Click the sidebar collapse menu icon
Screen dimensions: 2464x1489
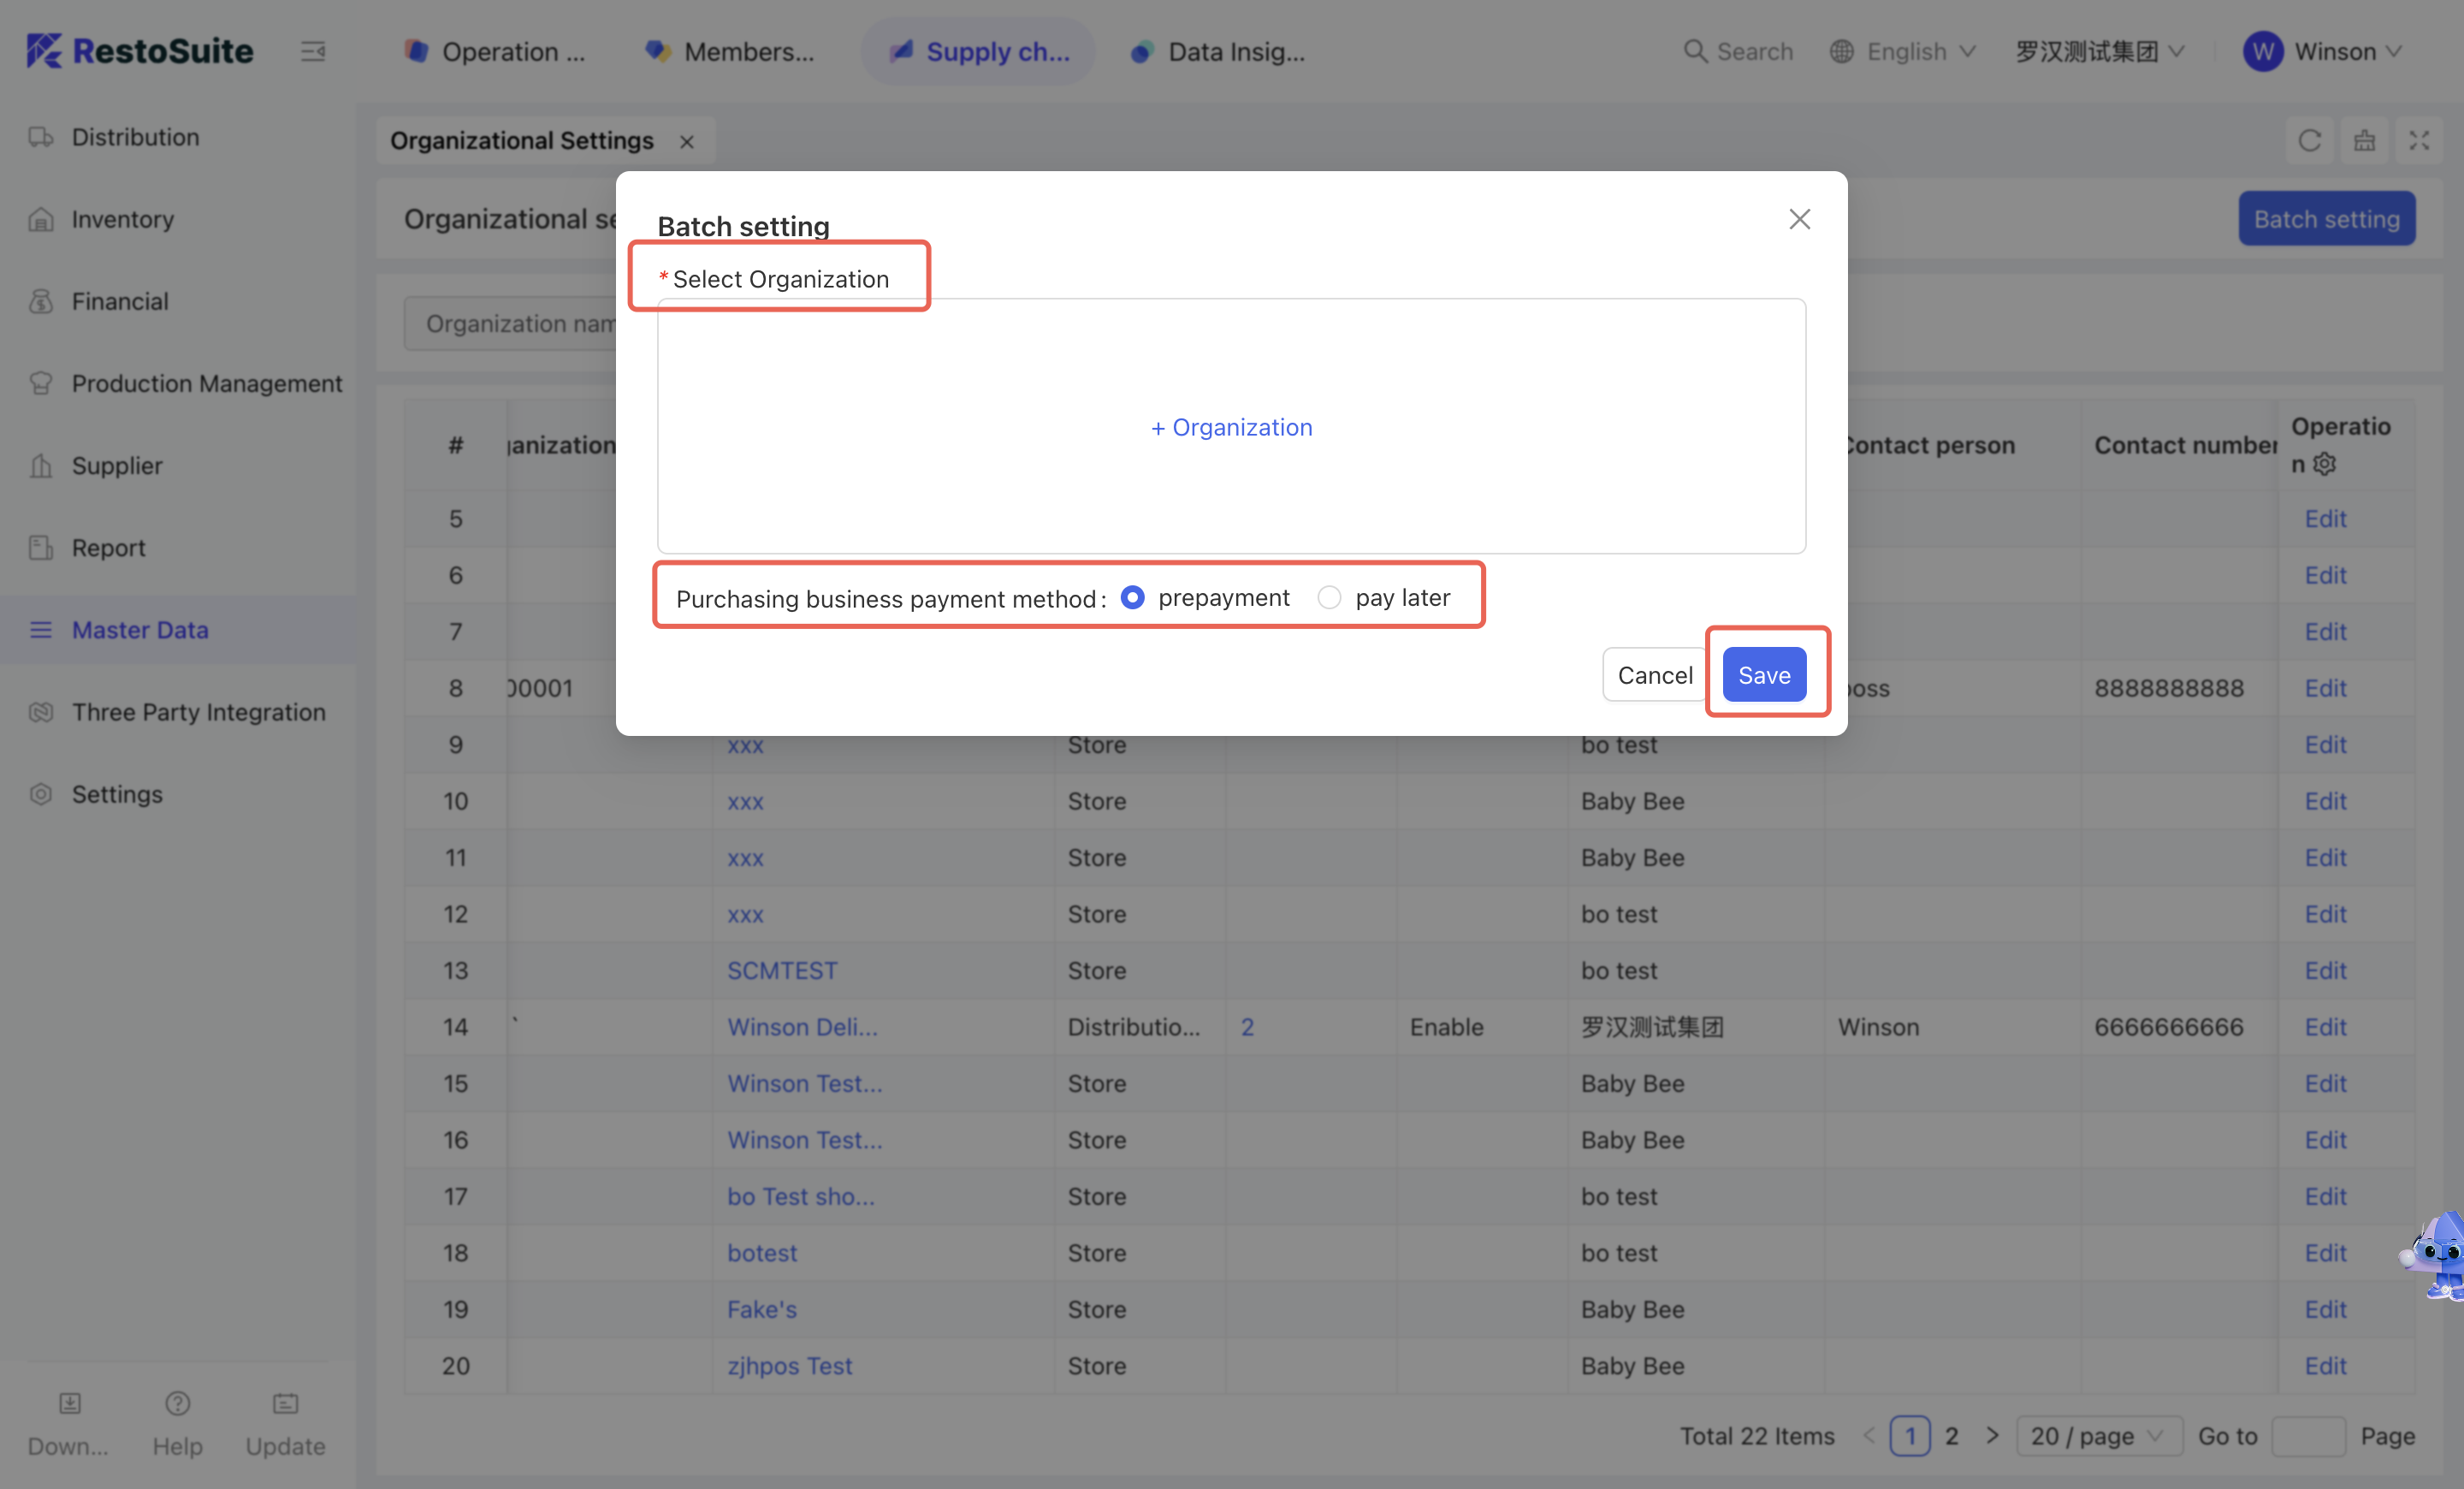313,51
